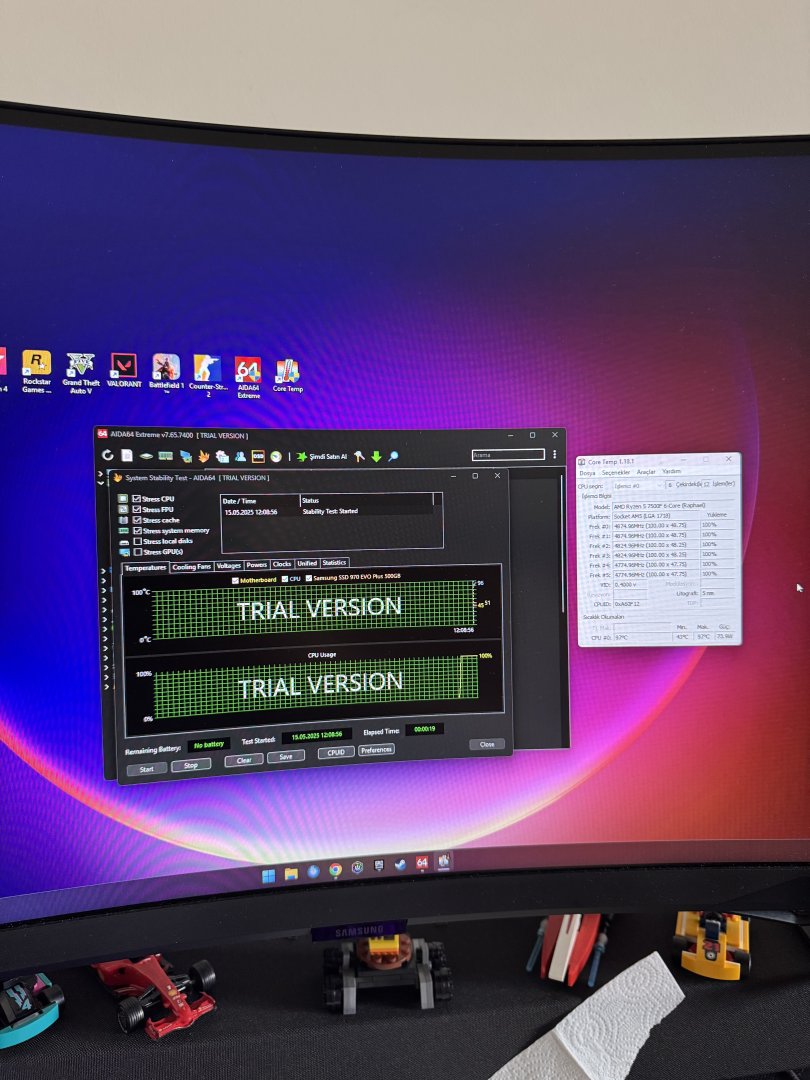The image size is (810, 1080).
Task: Click the green star buy-now icon
Action: tap(301, 456)
